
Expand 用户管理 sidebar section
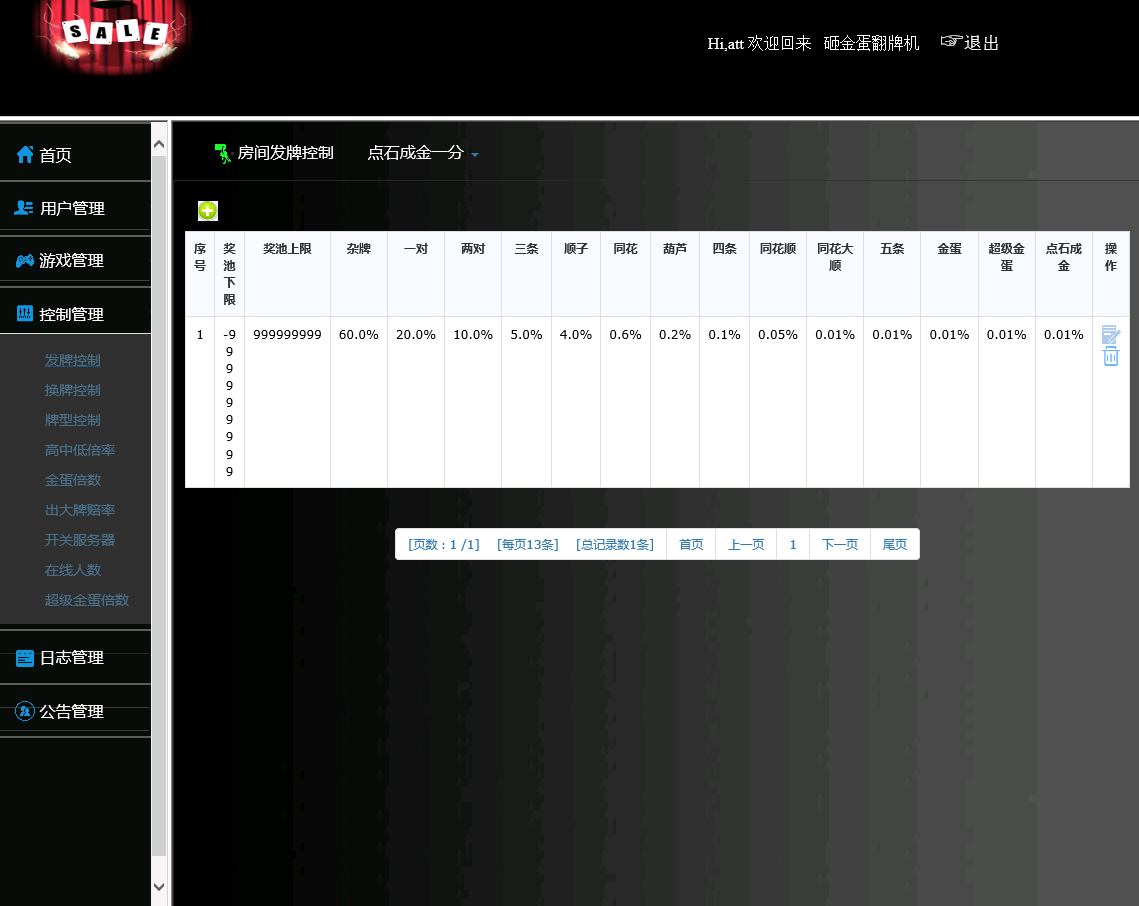coord(72,208)
